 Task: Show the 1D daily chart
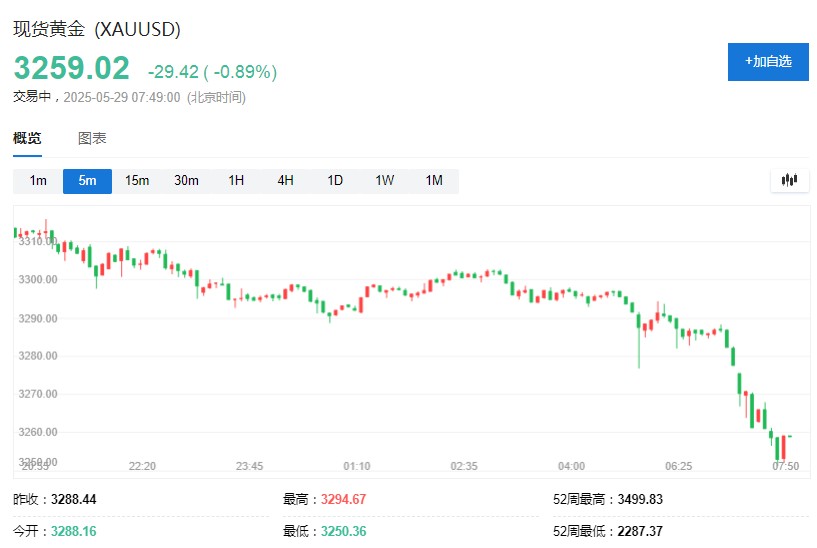click(335, 181)
